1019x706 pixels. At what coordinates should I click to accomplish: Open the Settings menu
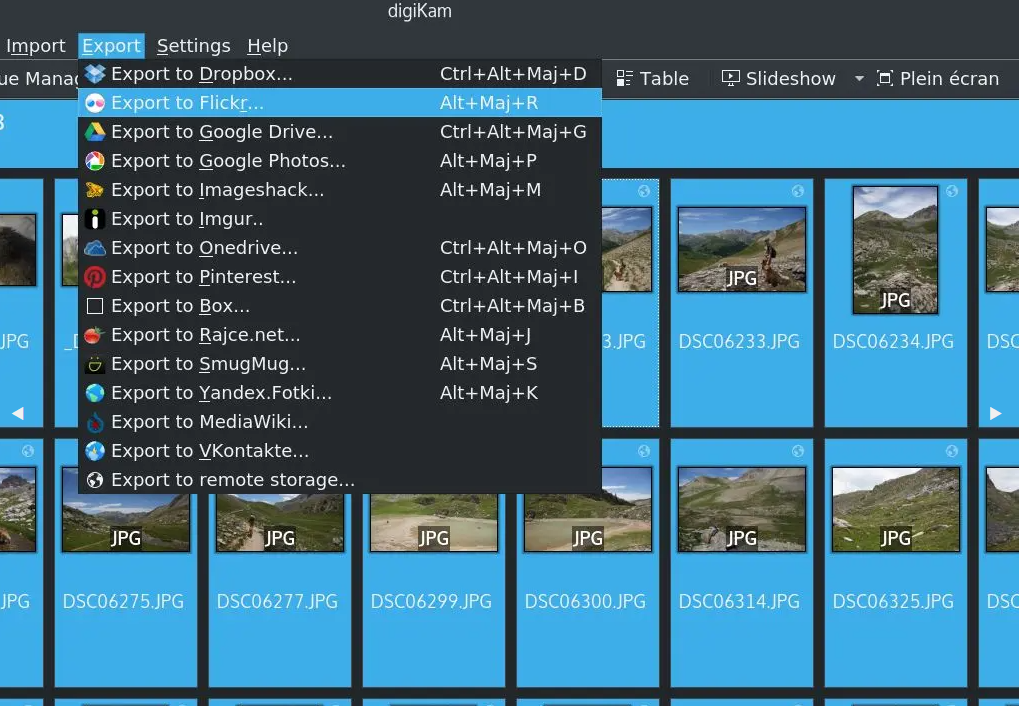tap(194, 46)
